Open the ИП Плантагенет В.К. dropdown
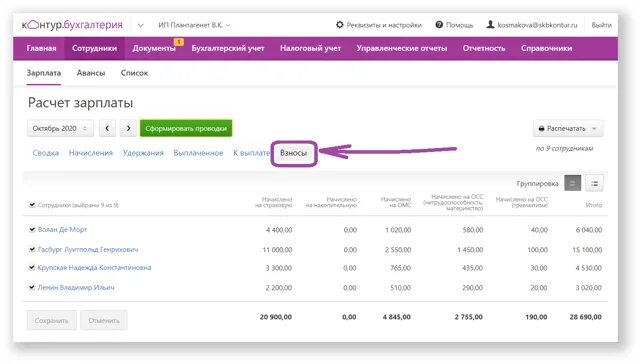 194,25
